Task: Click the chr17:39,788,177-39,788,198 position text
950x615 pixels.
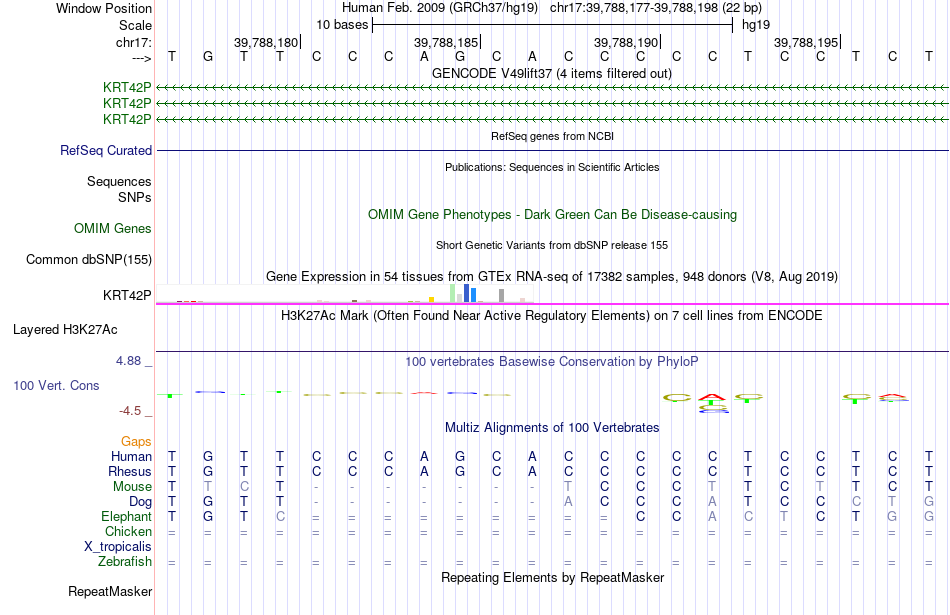Action: point(656,8)
